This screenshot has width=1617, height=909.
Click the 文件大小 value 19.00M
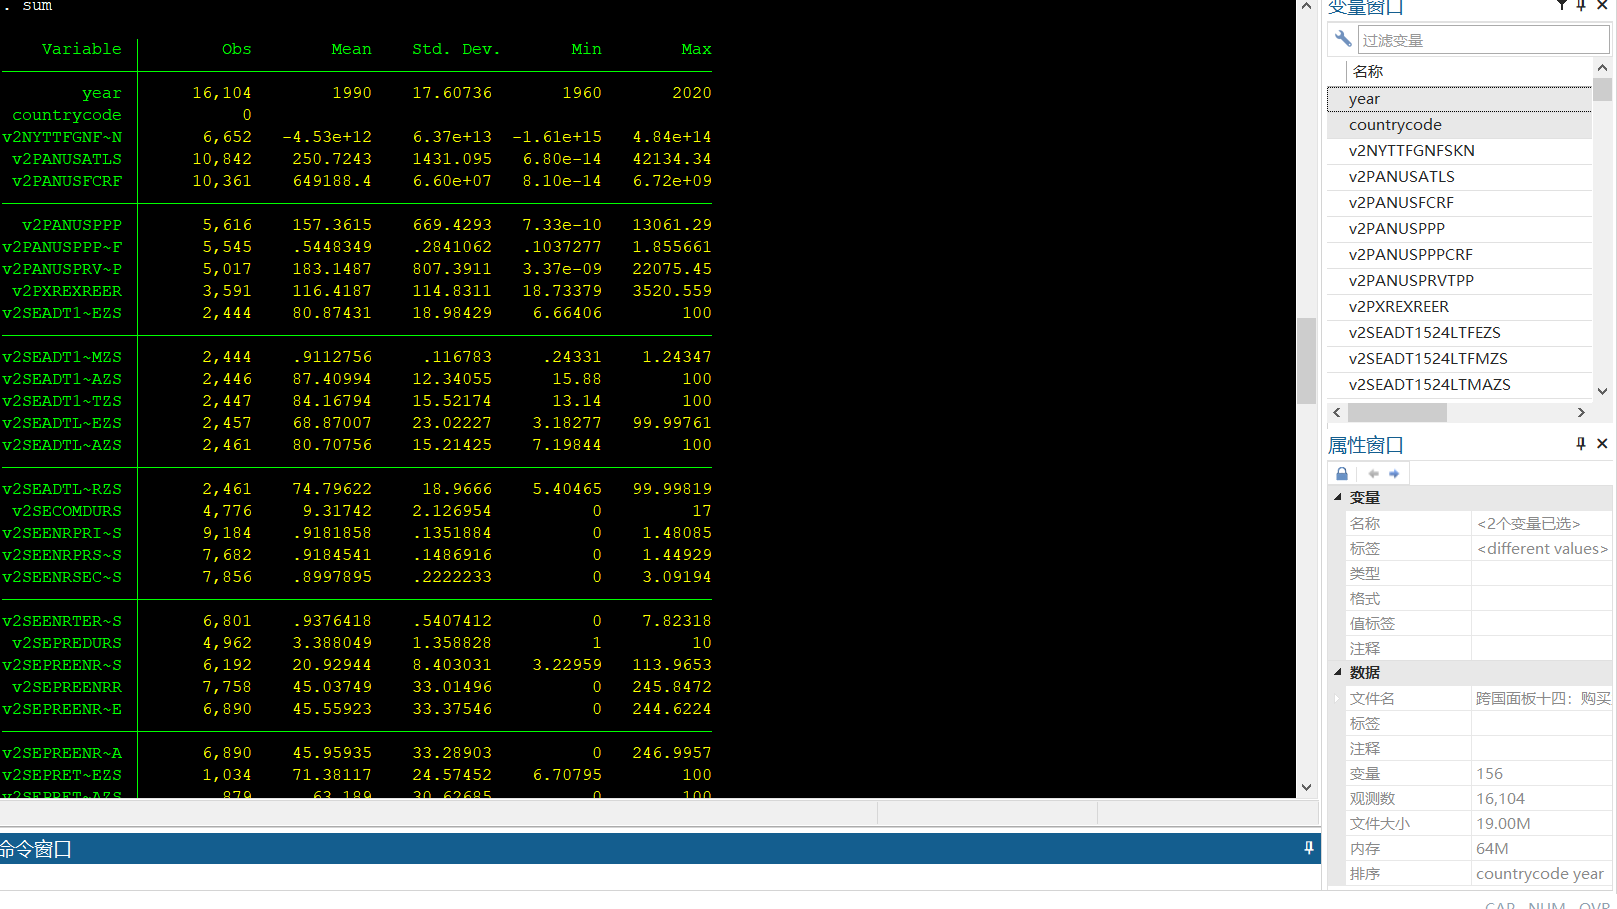pyautogui.click(x=1541, y=823)
